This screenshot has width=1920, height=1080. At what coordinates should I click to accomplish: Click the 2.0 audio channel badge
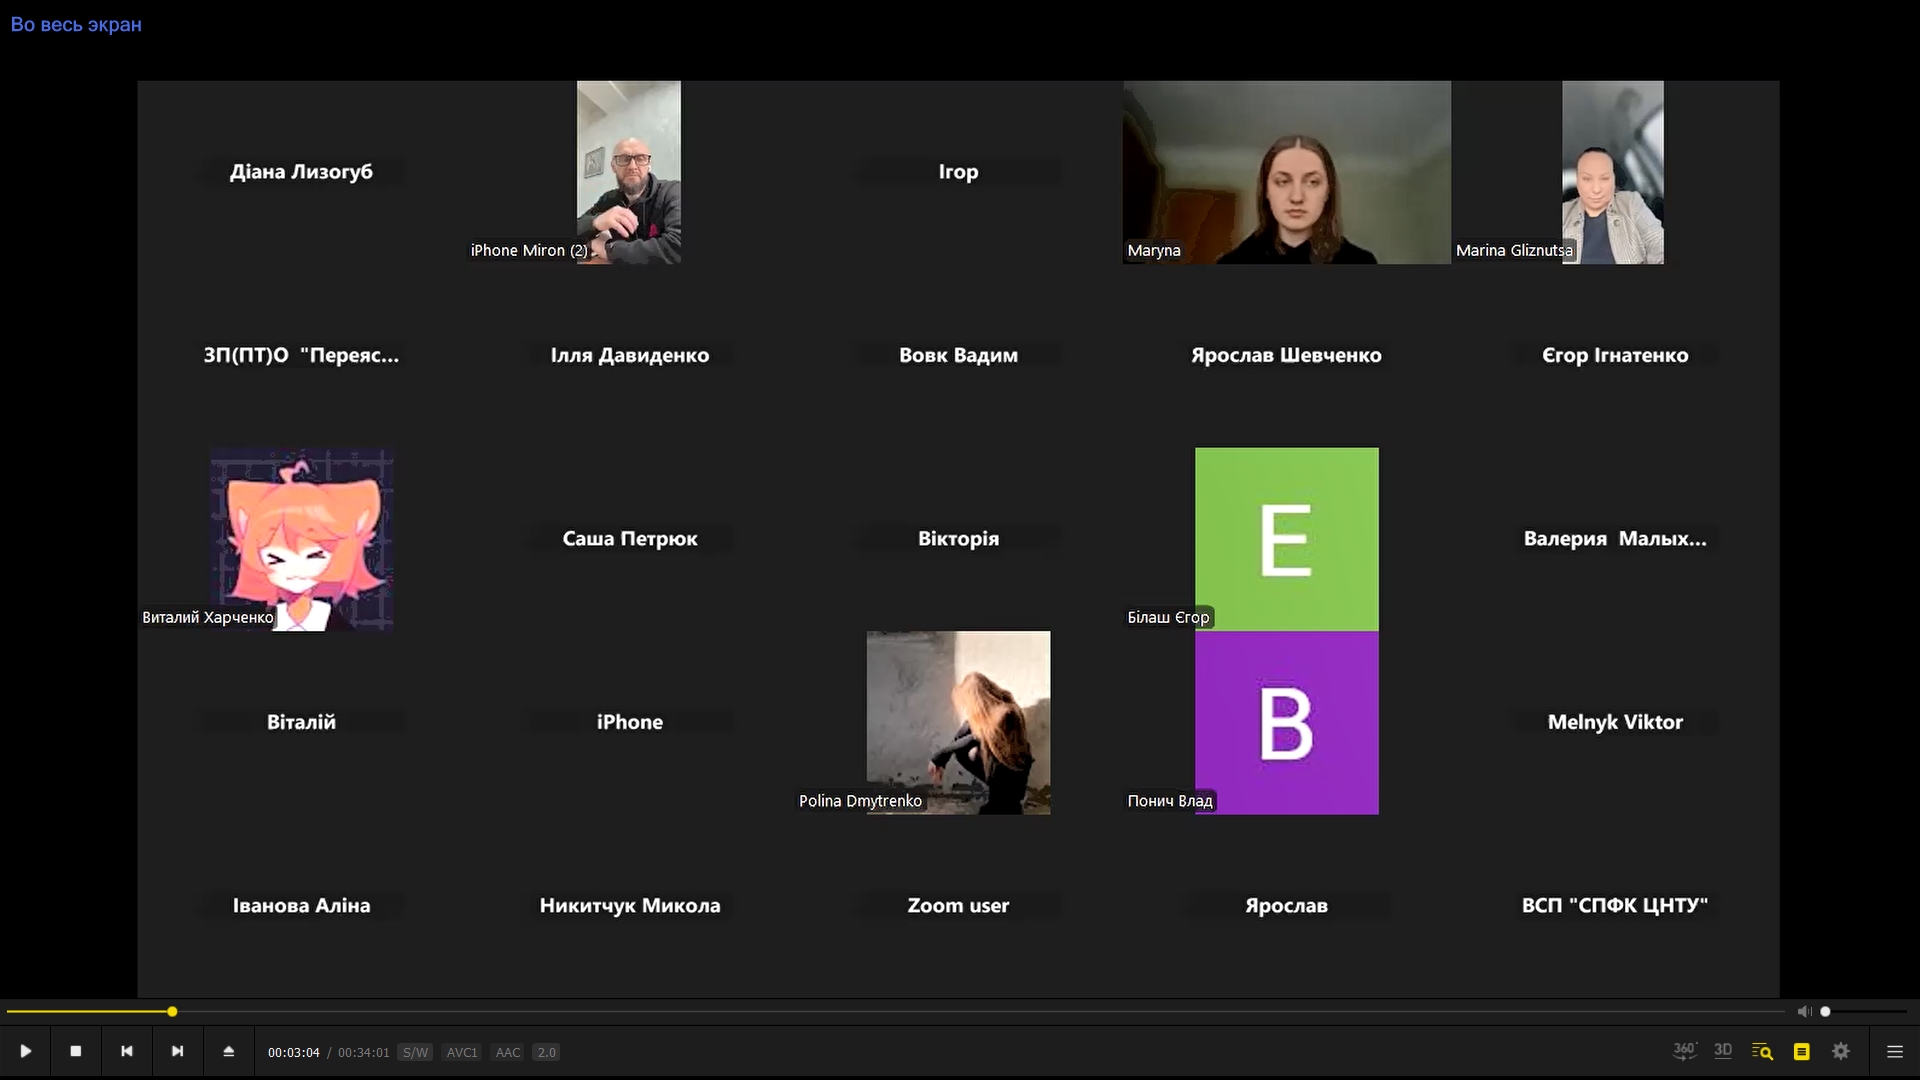click(546, 1053)
